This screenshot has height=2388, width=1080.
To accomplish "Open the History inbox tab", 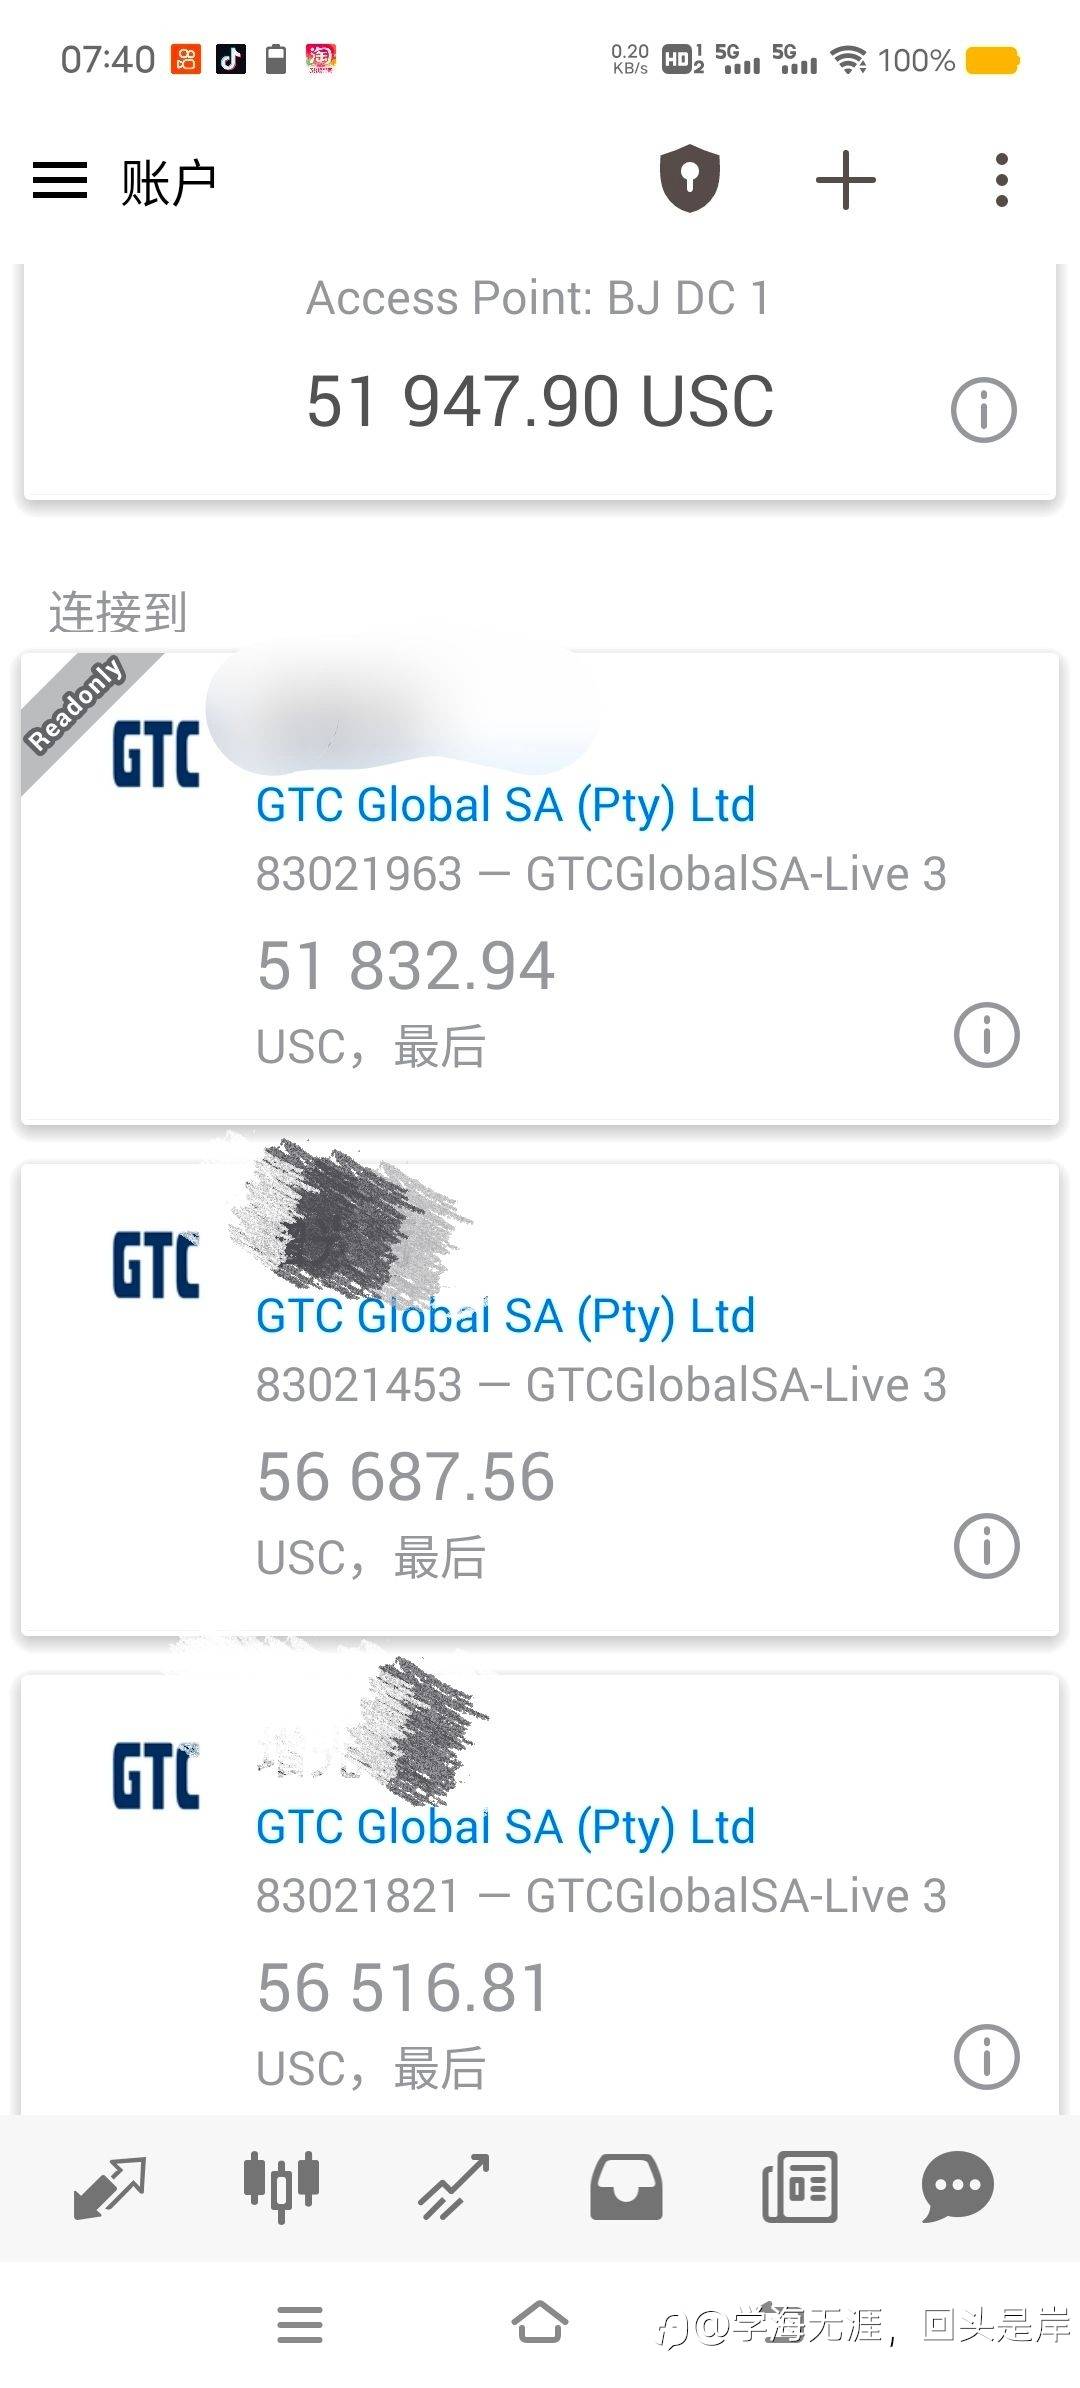I will point(626,2186).
